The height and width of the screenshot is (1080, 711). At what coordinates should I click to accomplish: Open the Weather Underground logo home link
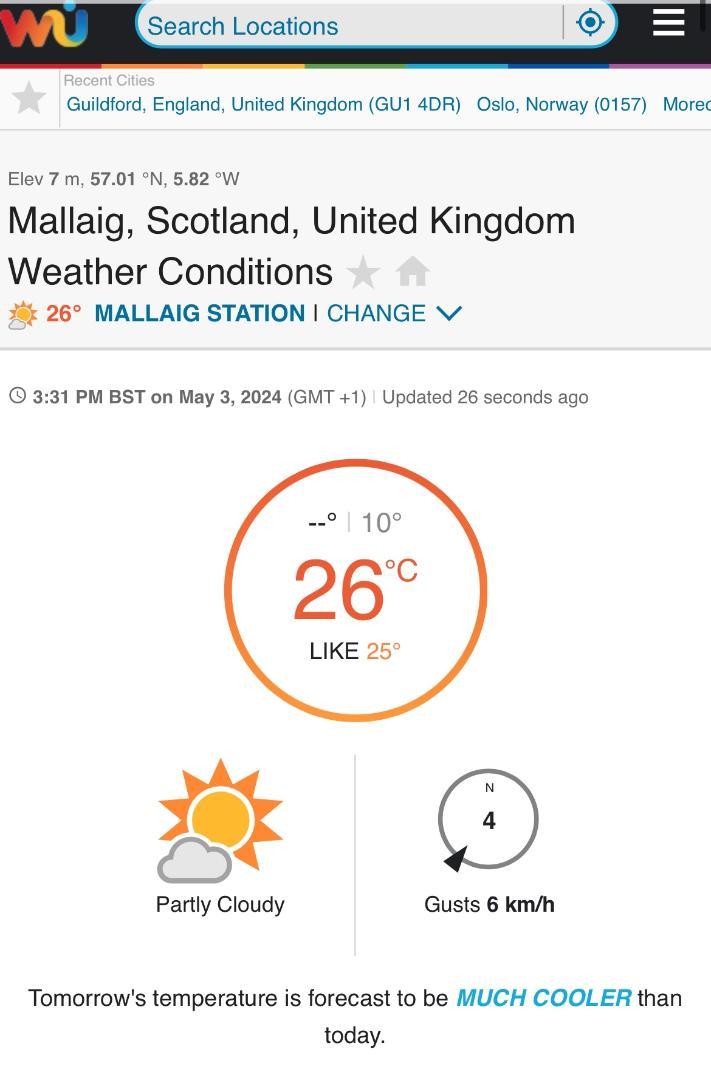pos(44,26)
